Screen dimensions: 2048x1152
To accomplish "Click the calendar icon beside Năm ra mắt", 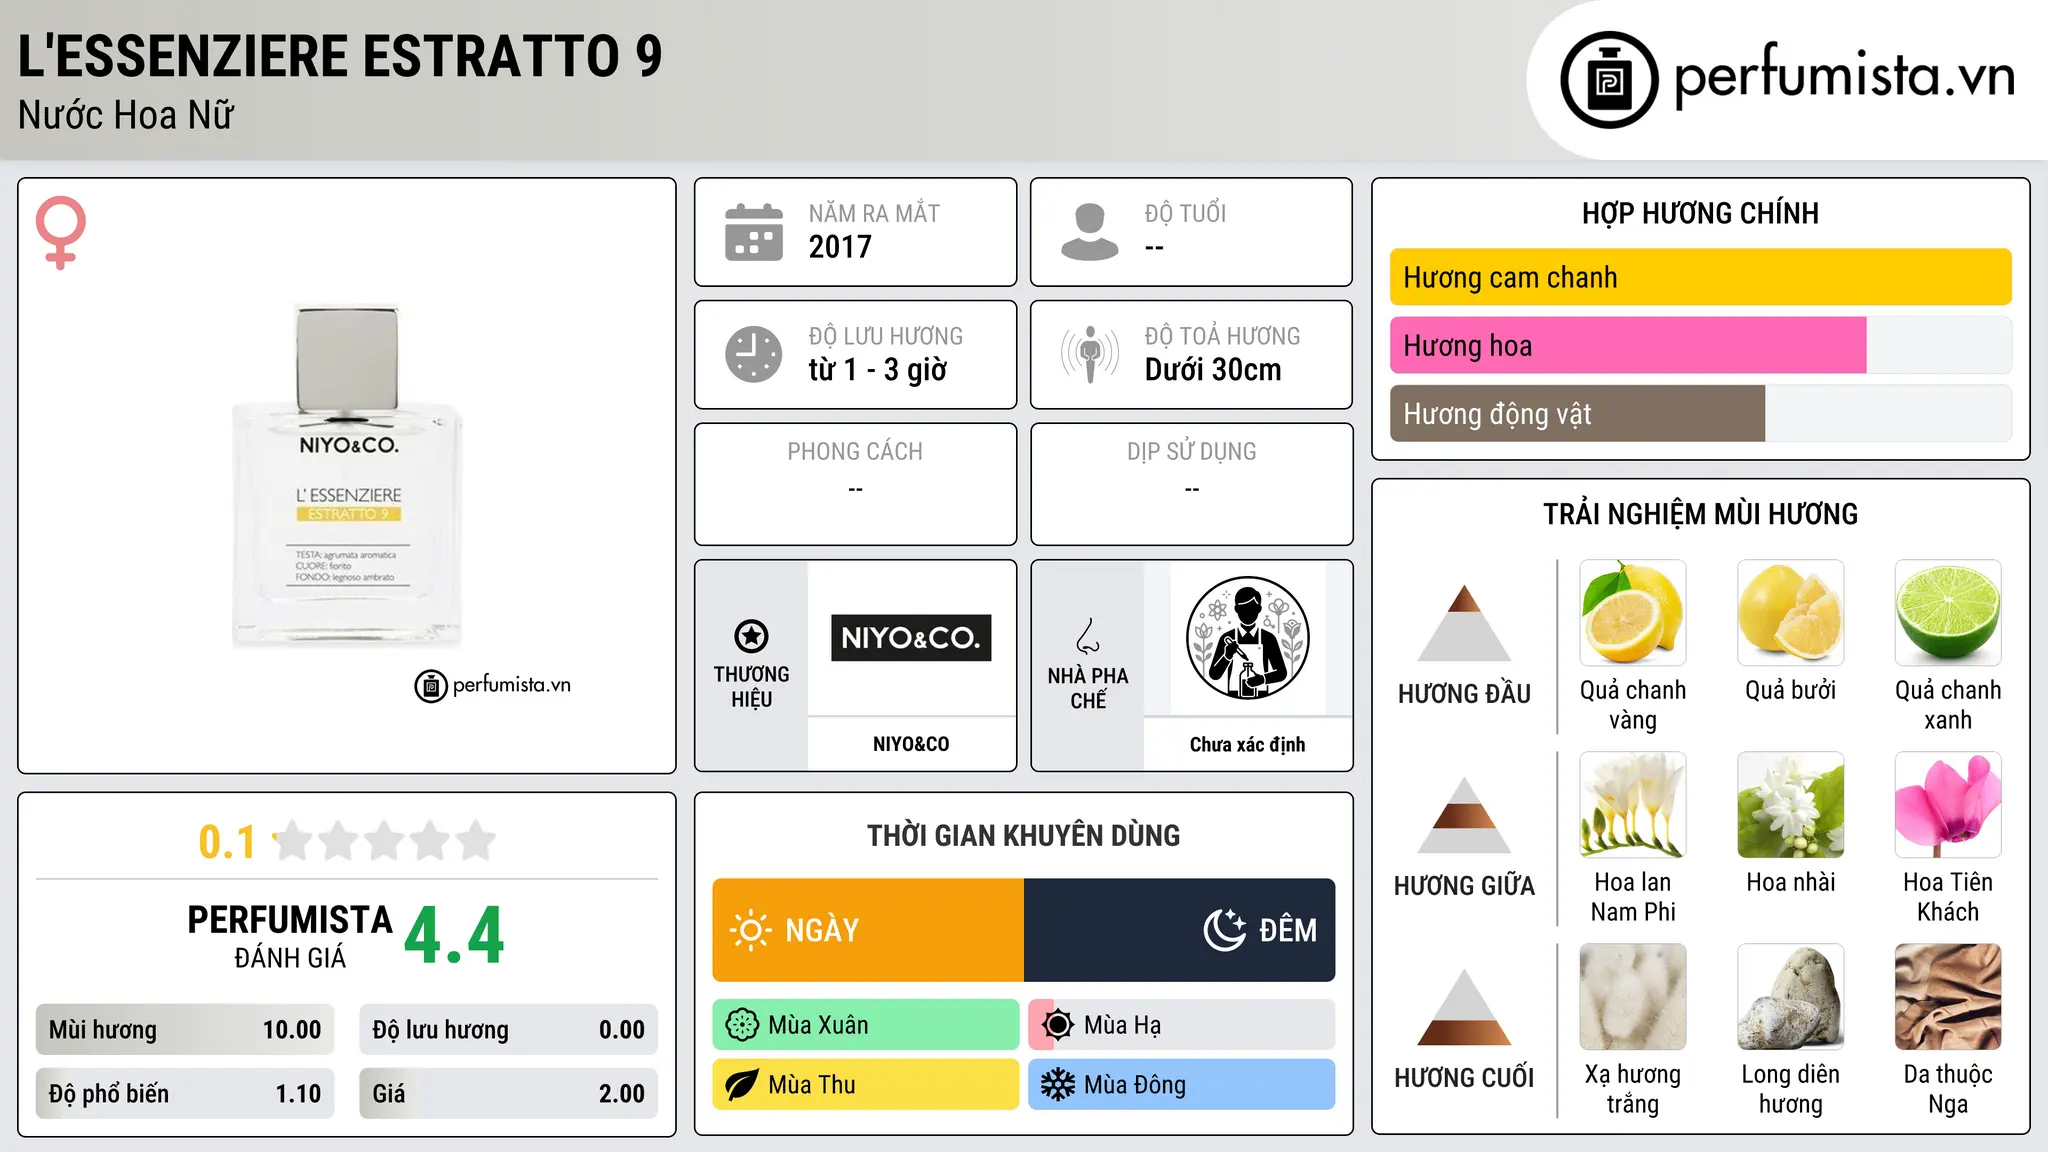I will (754, 232).
